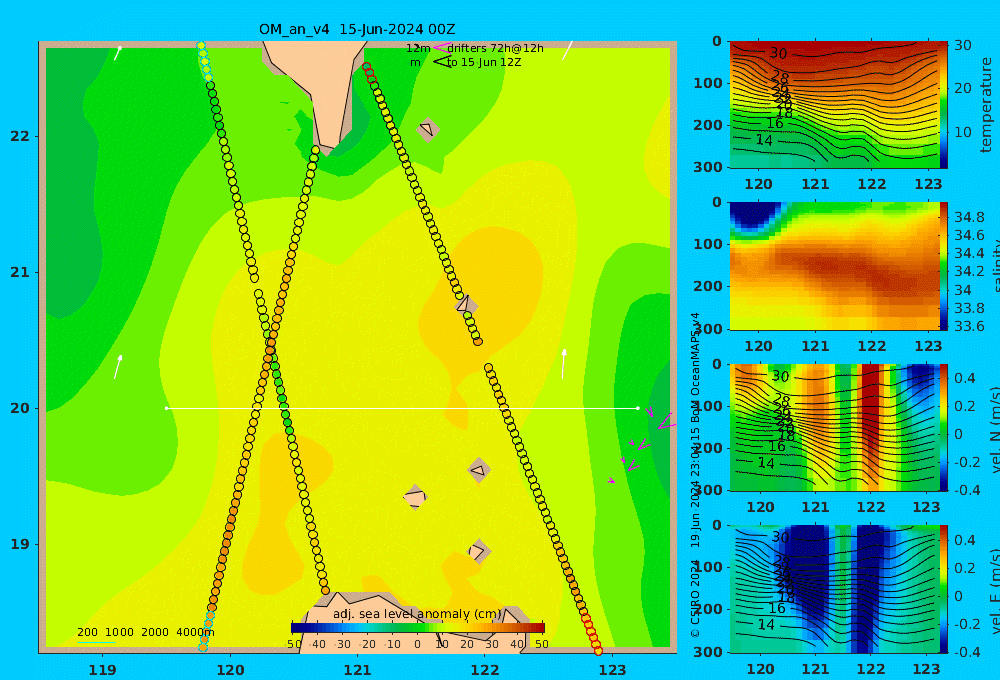Click the white transect line along 20°N

[x=402, y=408]
